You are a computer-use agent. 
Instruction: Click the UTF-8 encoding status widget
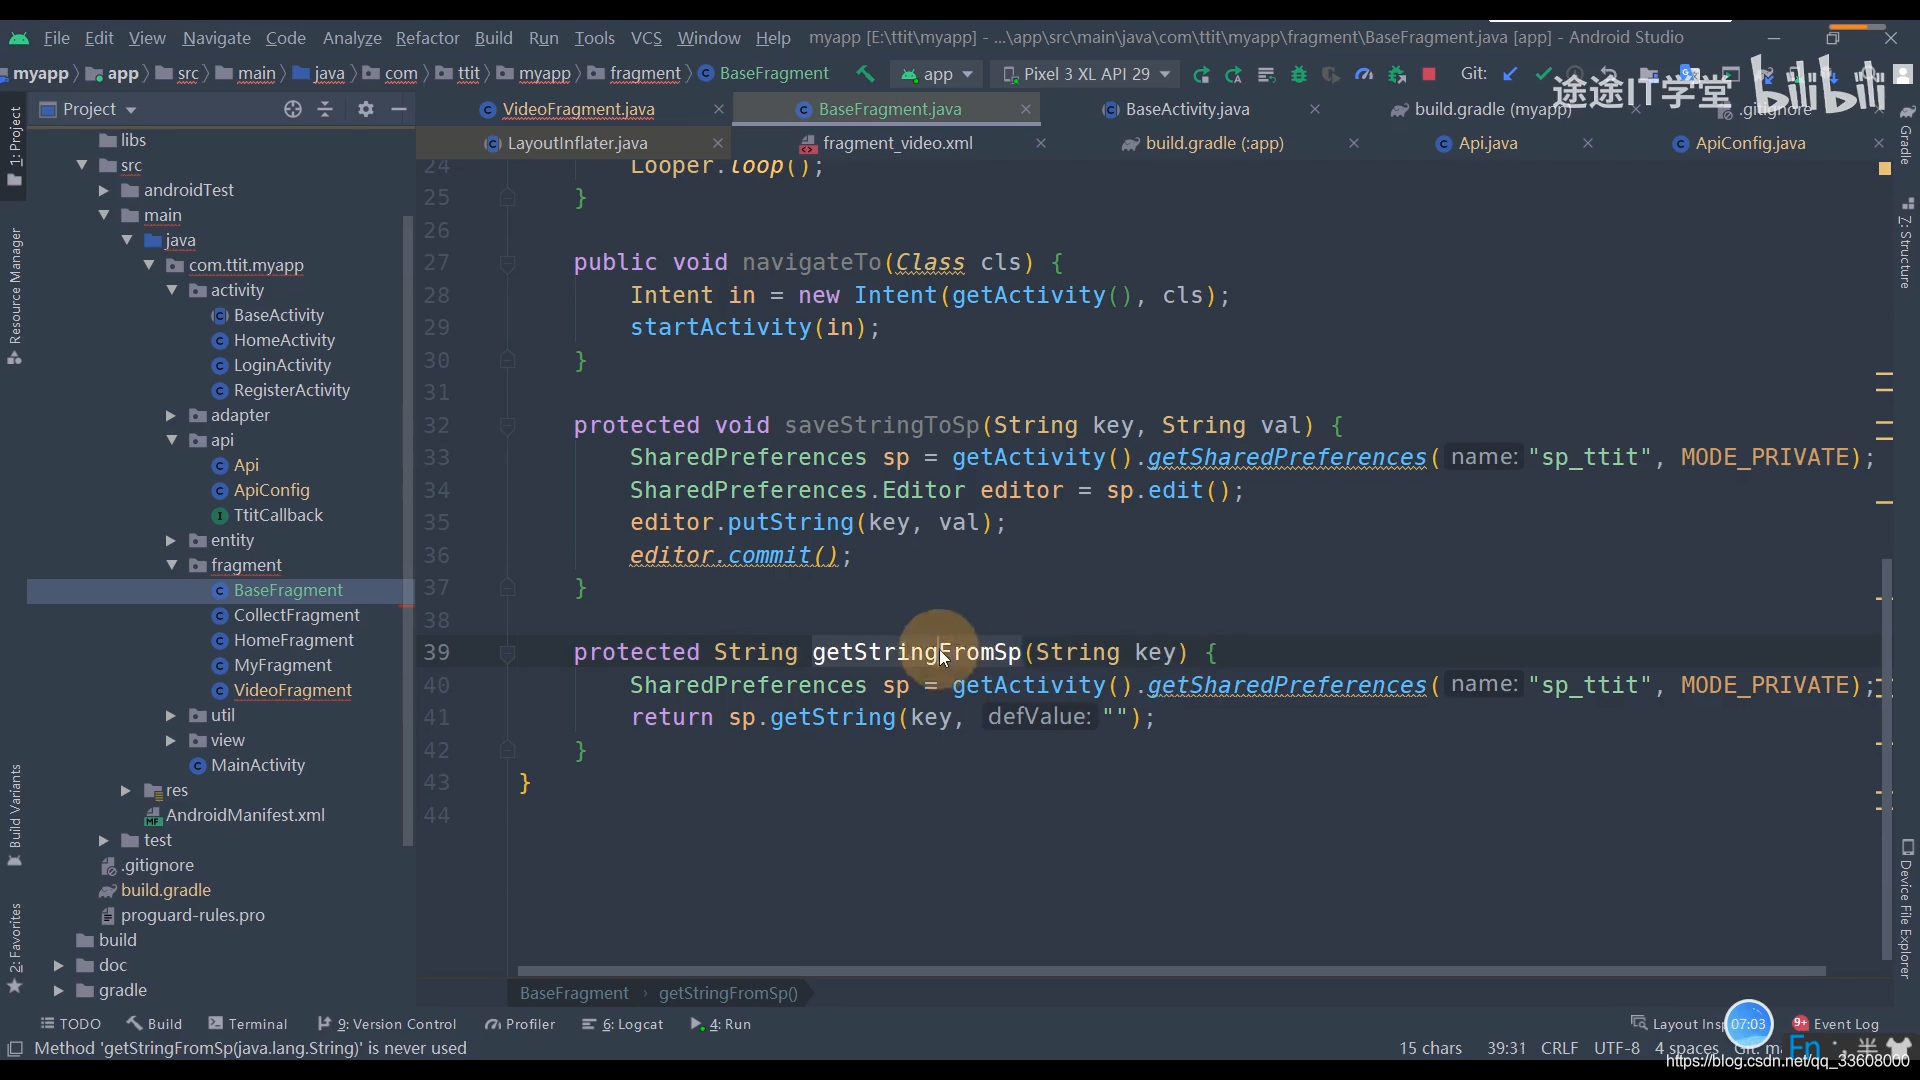1617,1048
